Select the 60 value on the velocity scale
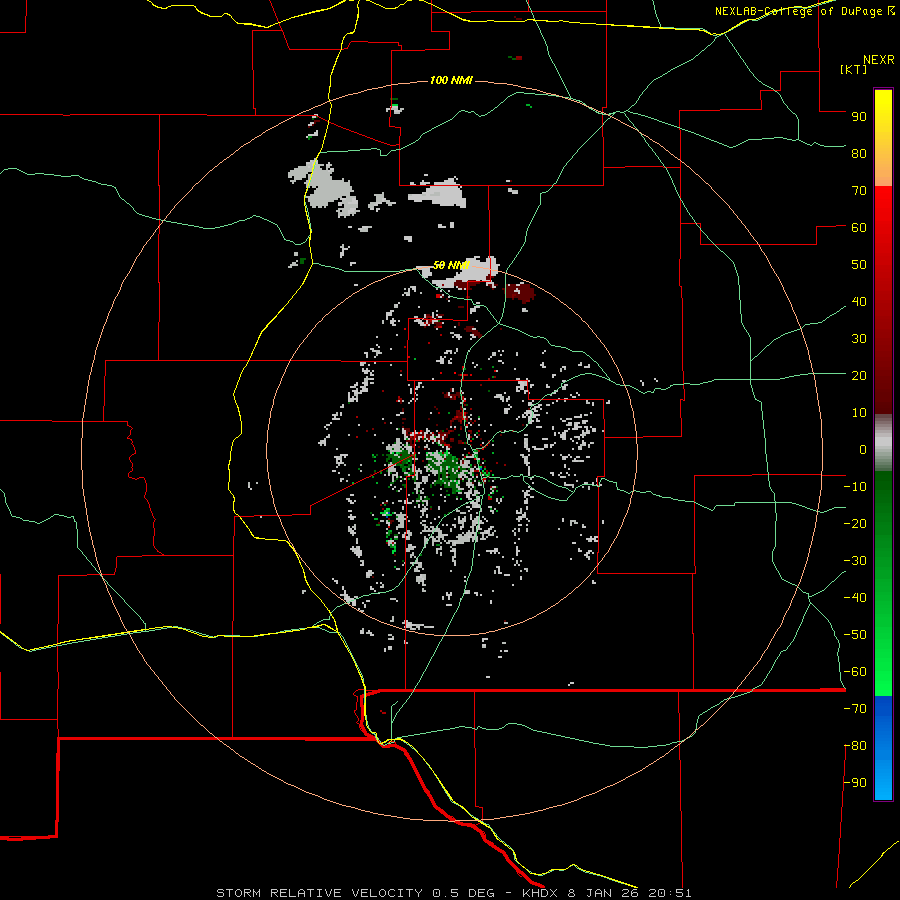The height and width of the screenshot is (900, 900). [859, 227]
